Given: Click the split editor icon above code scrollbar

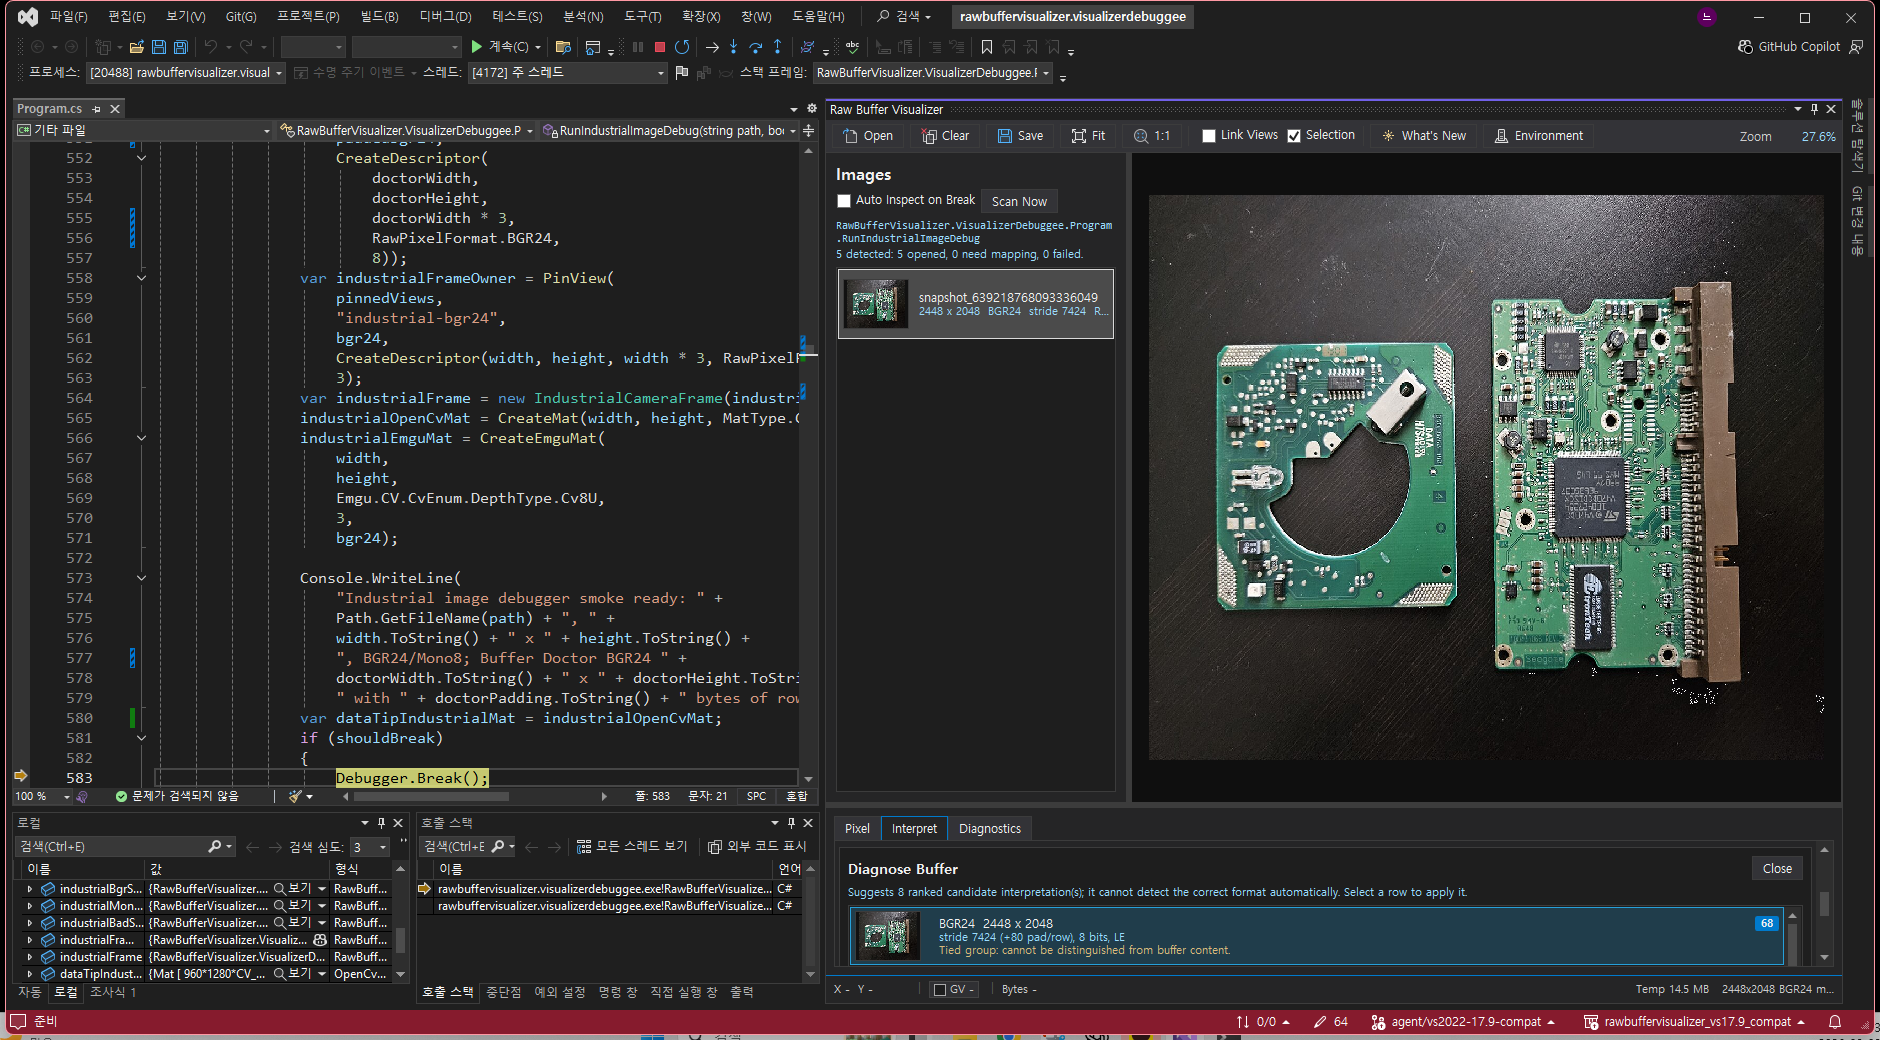Looking at the screenshot, I should 808,131.
